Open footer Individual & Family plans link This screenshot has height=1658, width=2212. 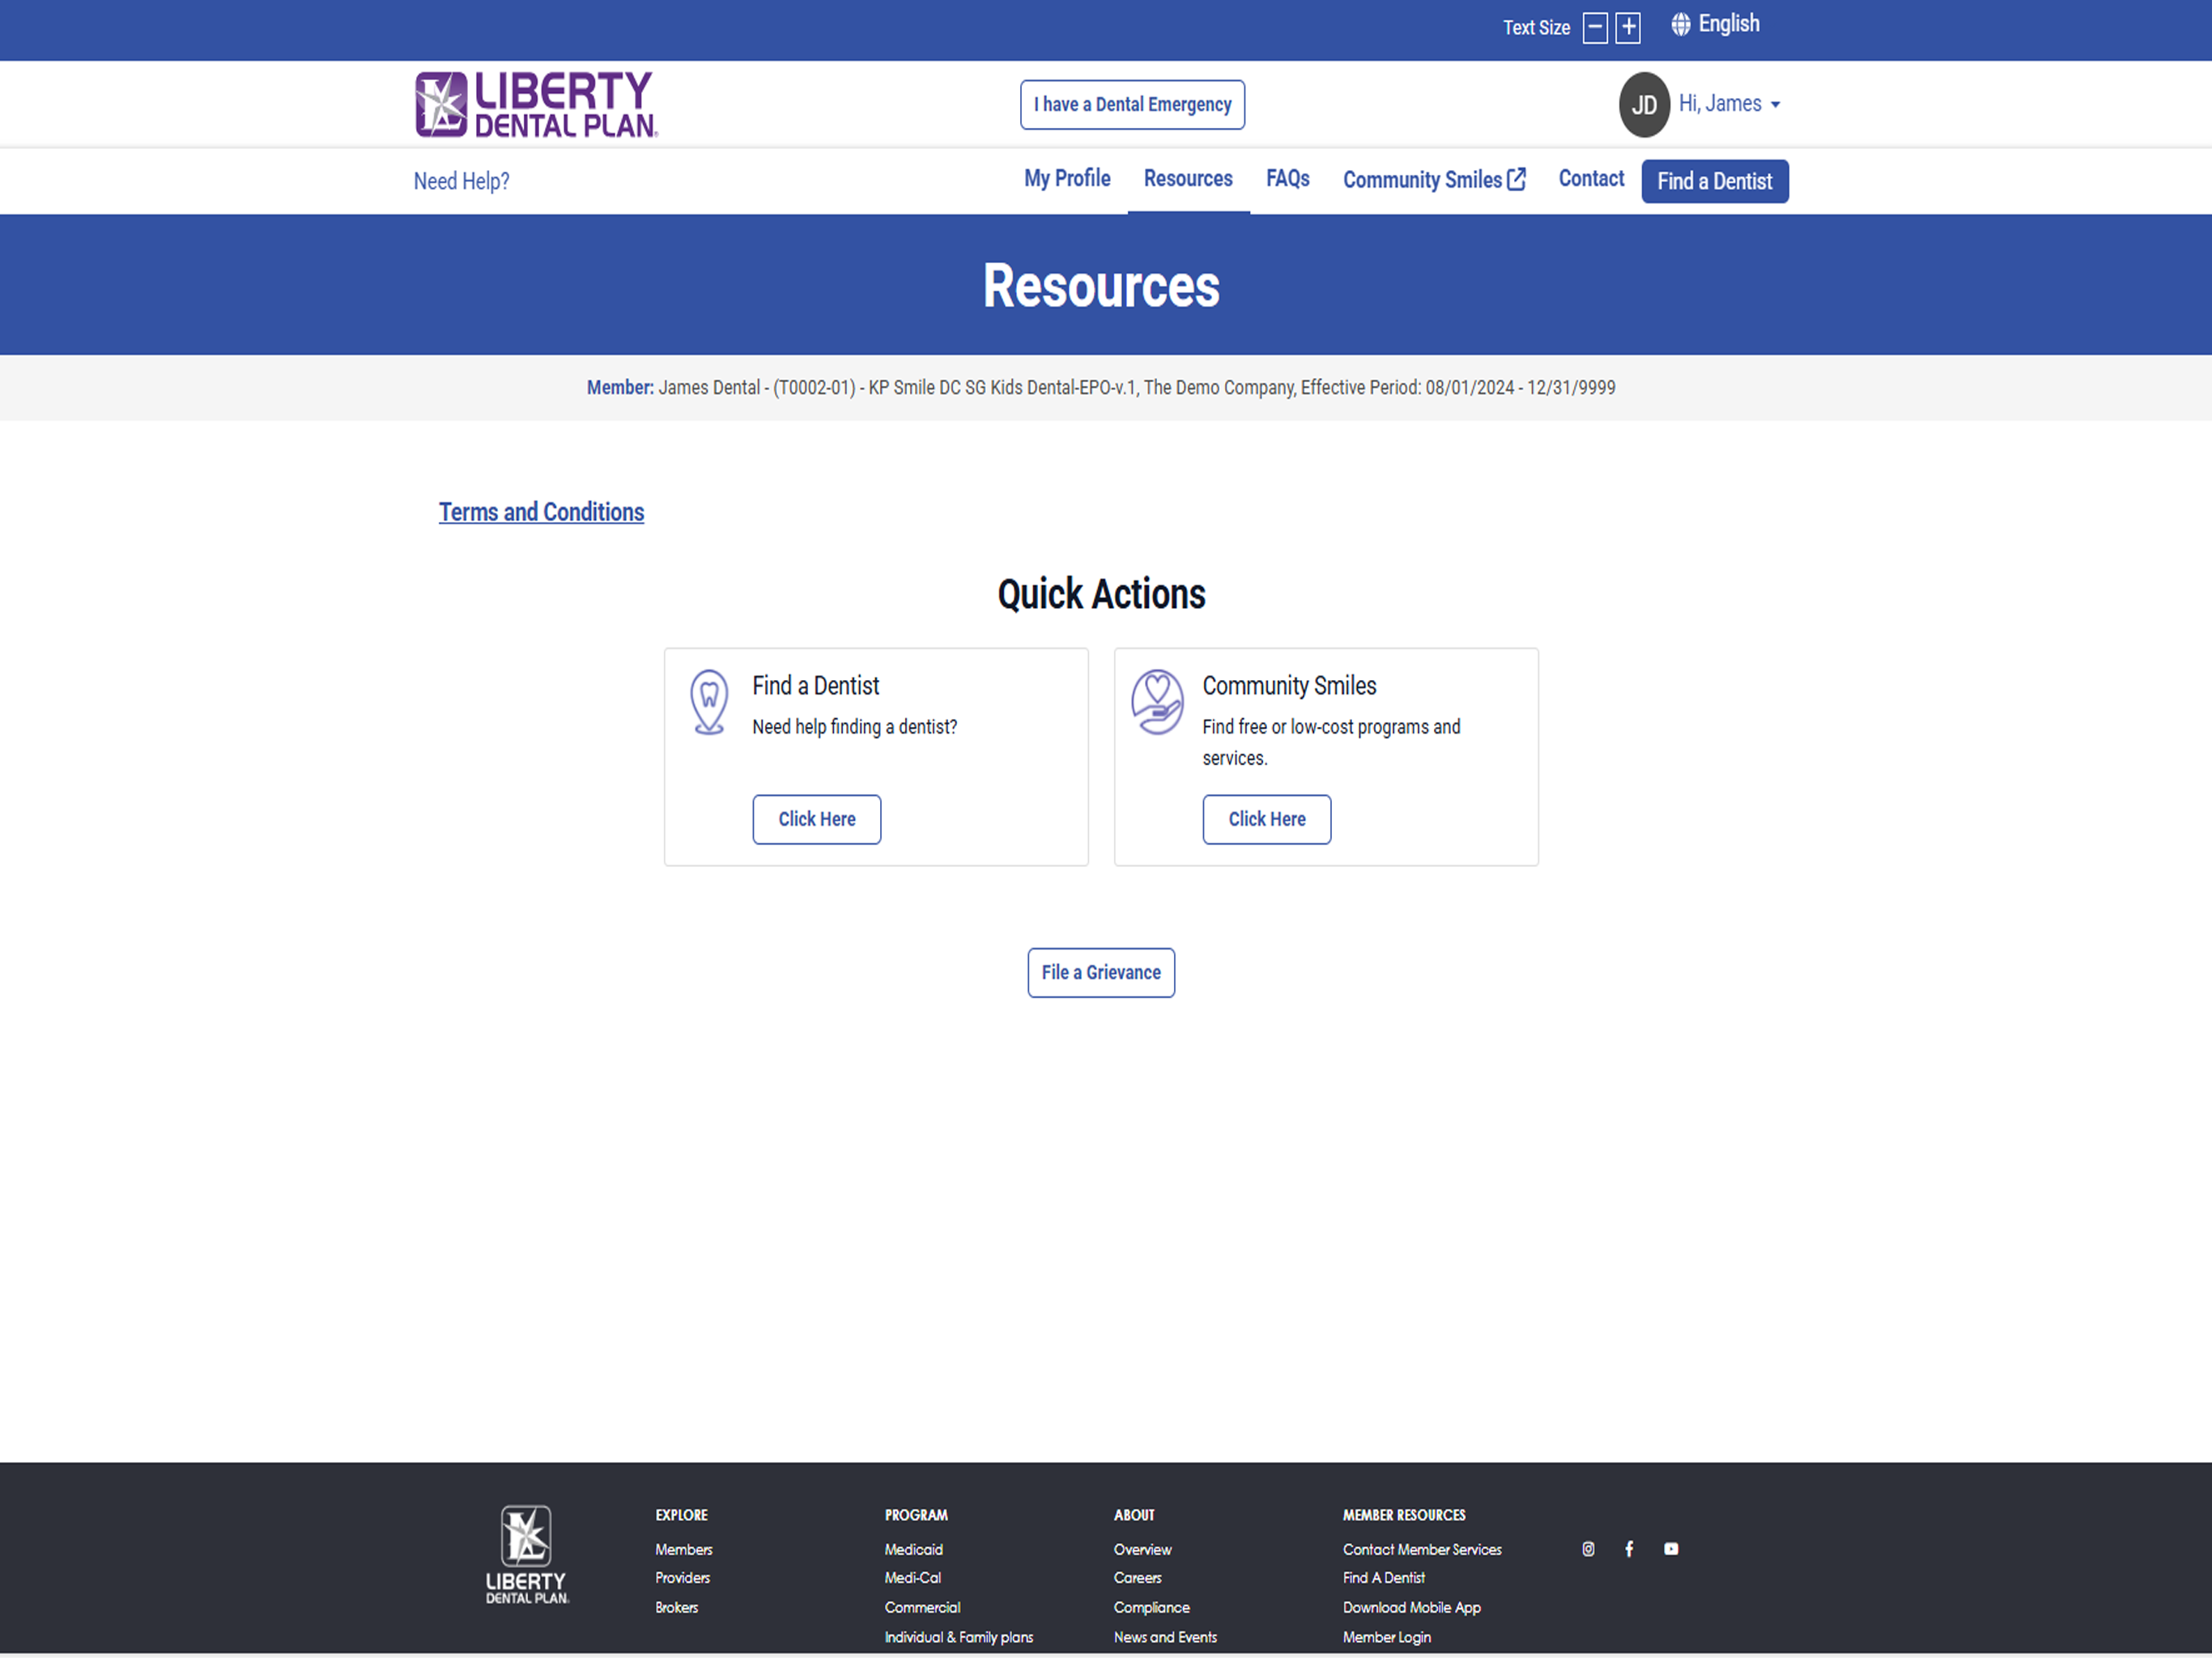959,1637
